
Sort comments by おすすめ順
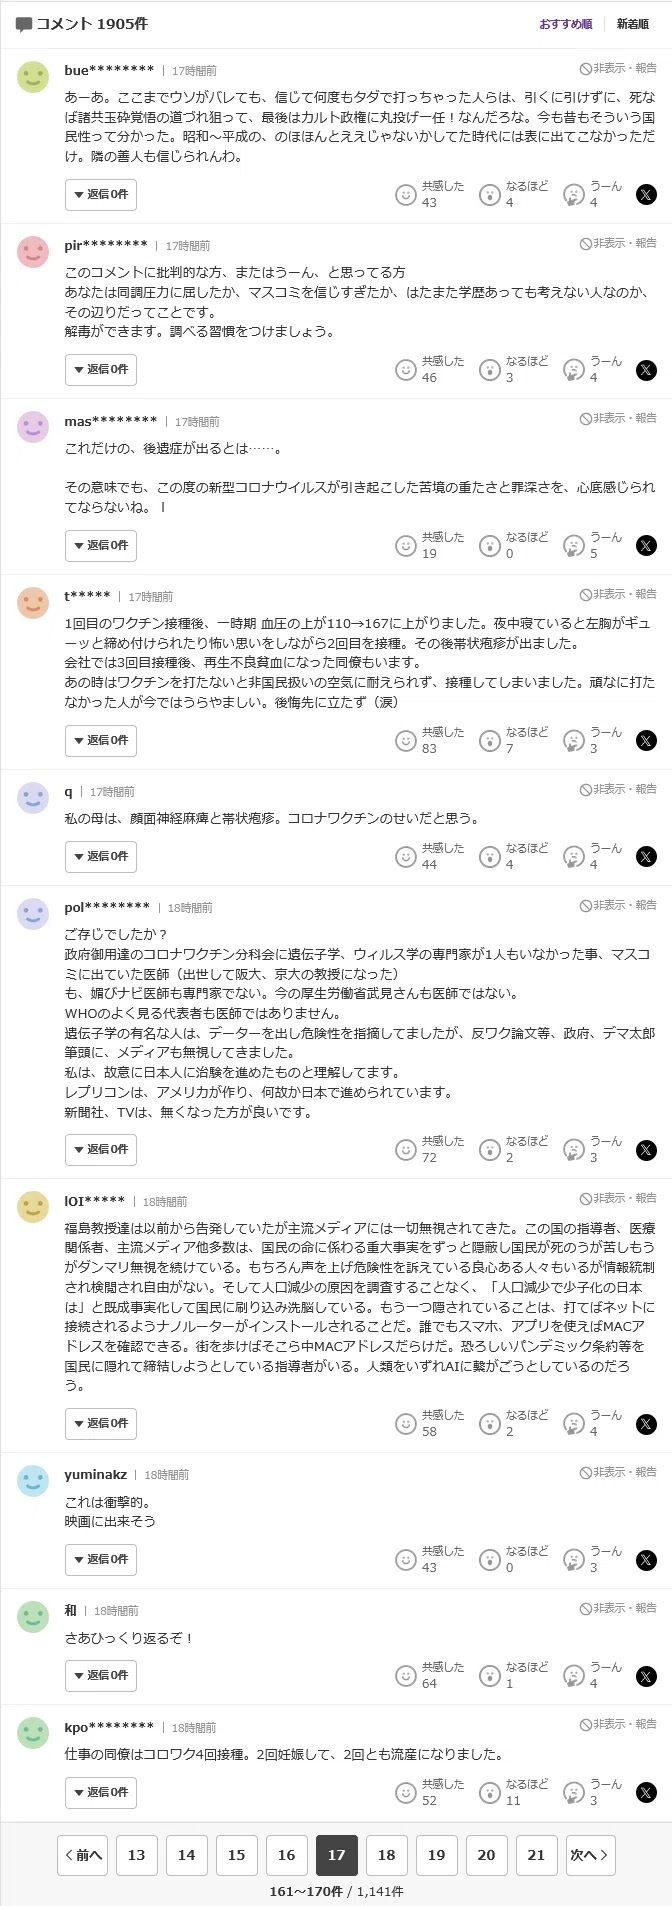click(x=566, y=24)
